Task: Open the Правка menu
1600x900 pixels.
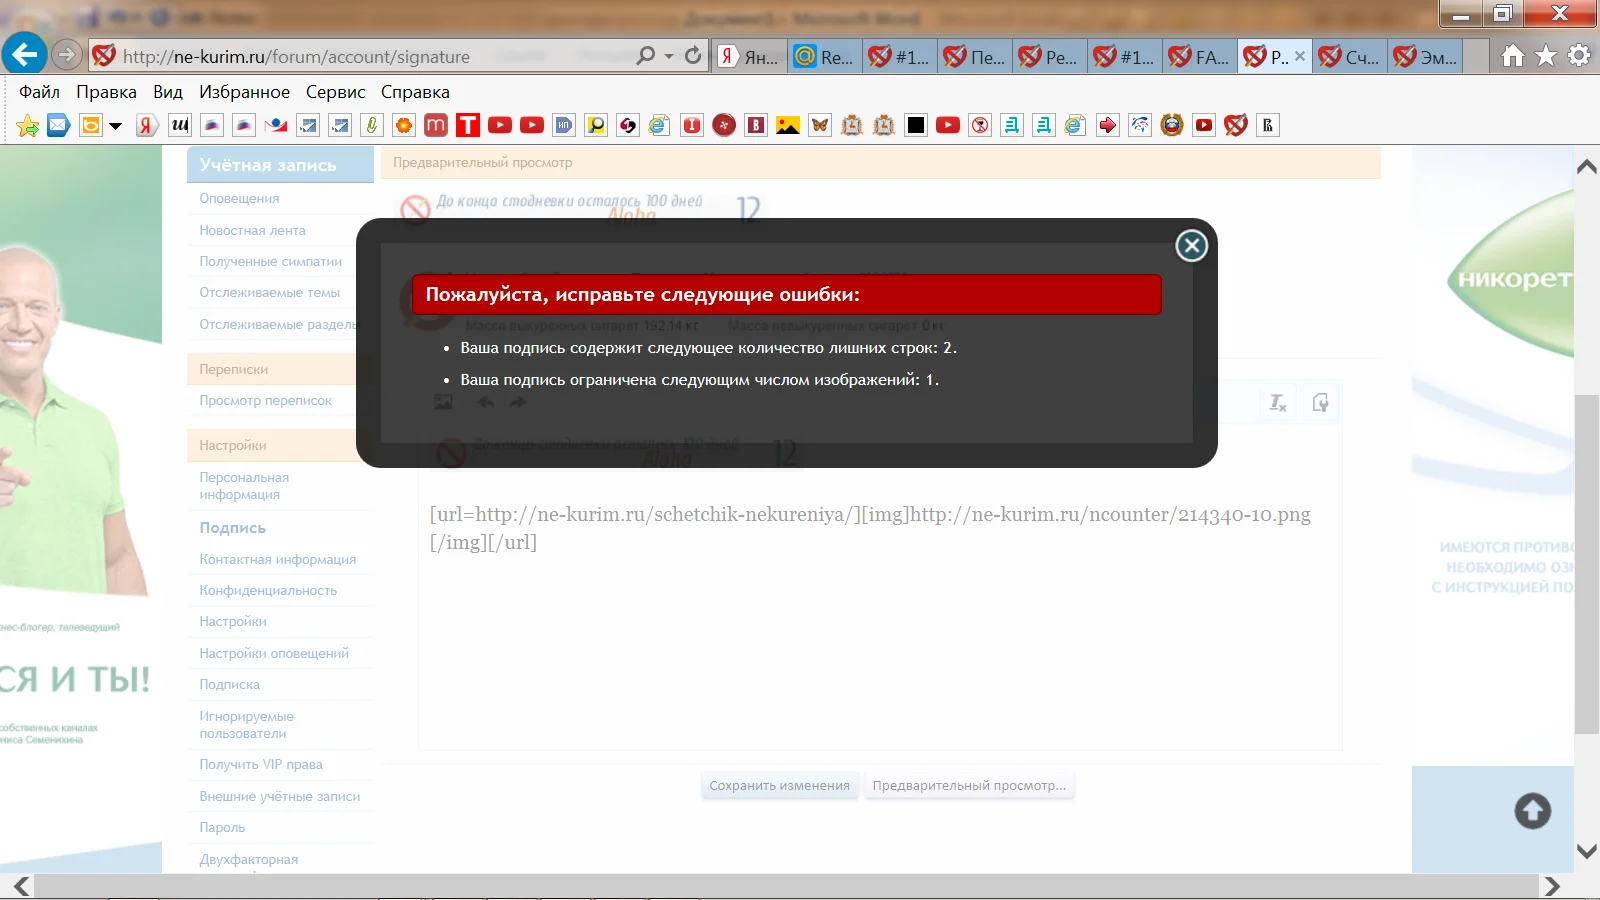Action: (x=106, y=92)
